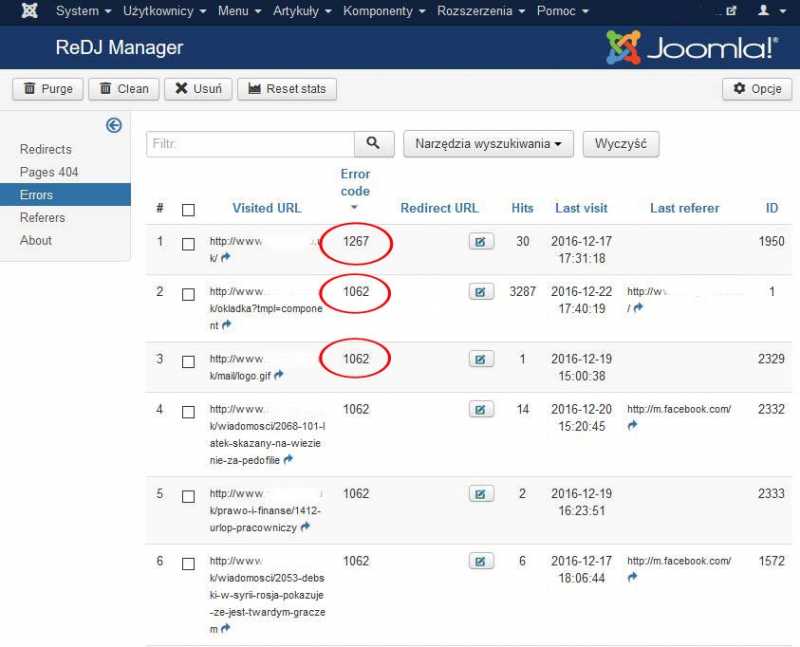Open Pages 404 in the sidebar
800x647 pixels.
49,172
